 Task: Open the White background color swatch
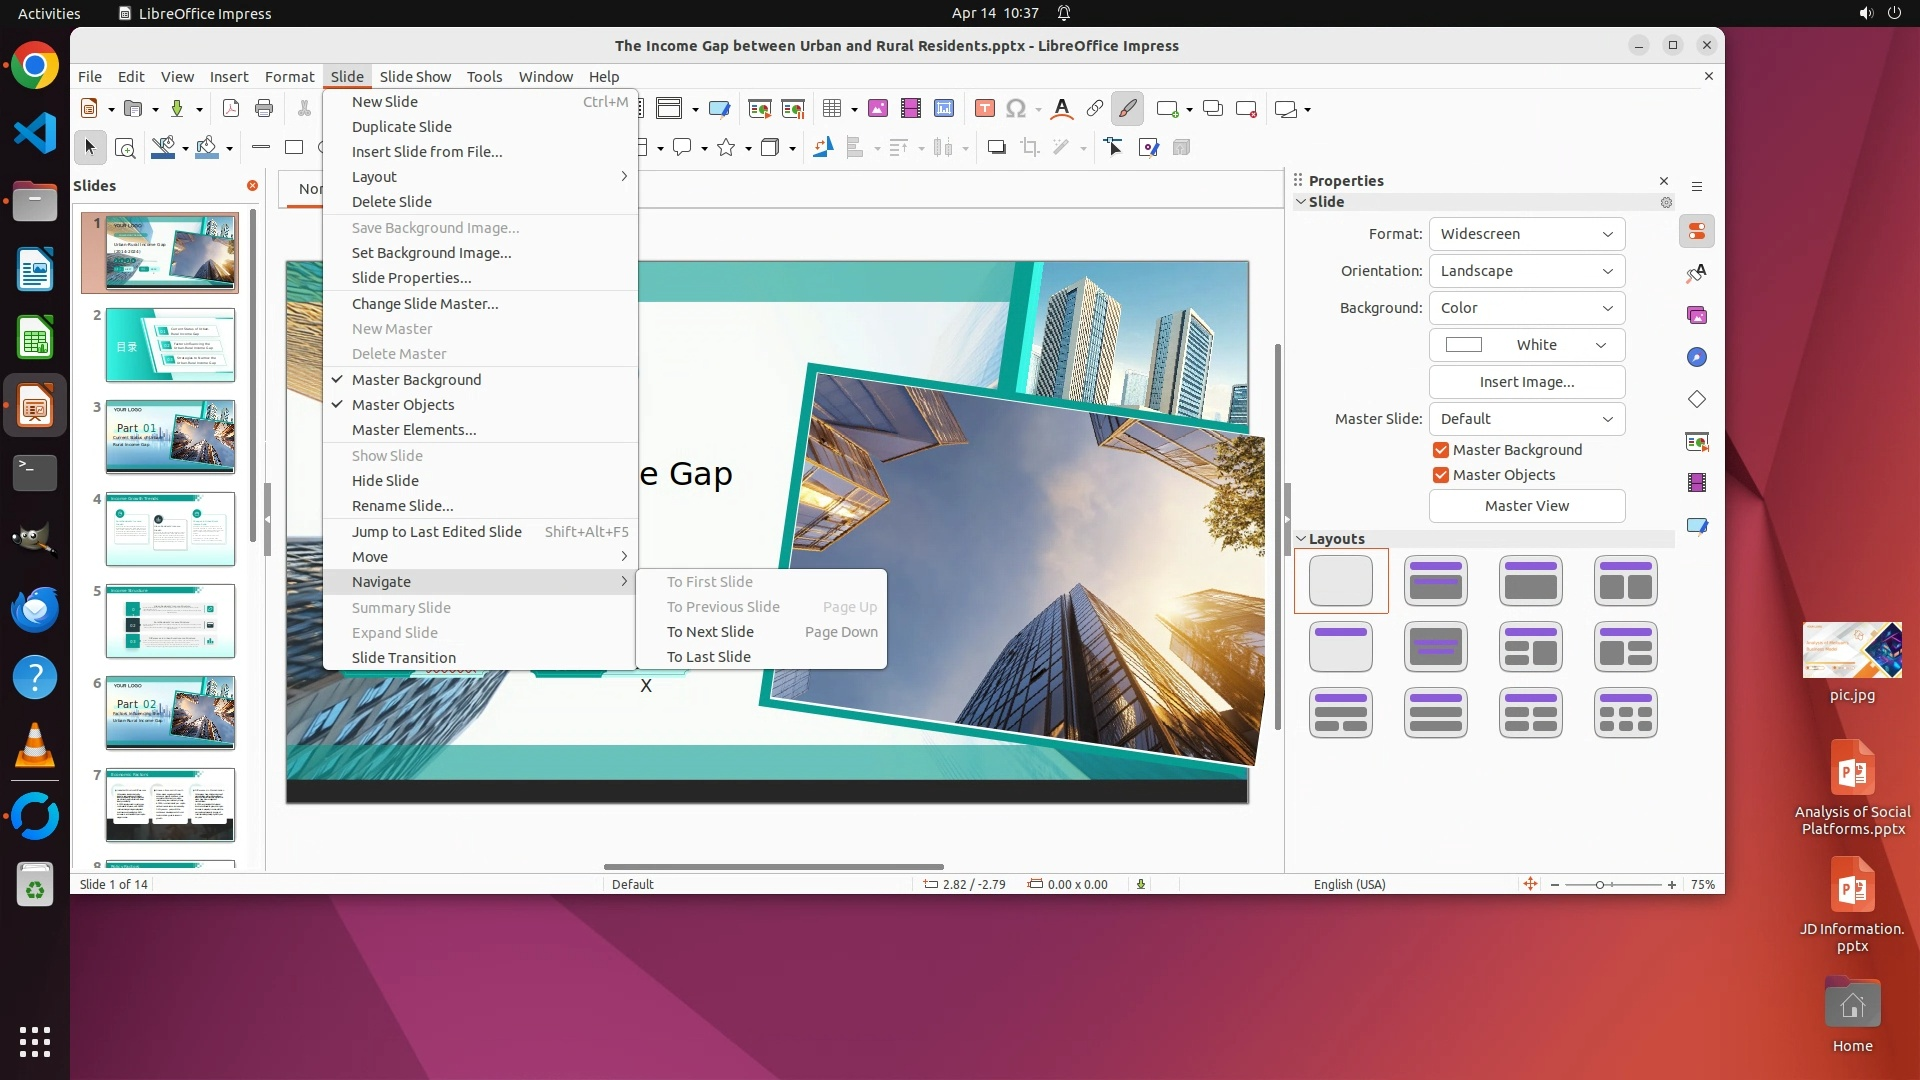(x=1526, y=345)
